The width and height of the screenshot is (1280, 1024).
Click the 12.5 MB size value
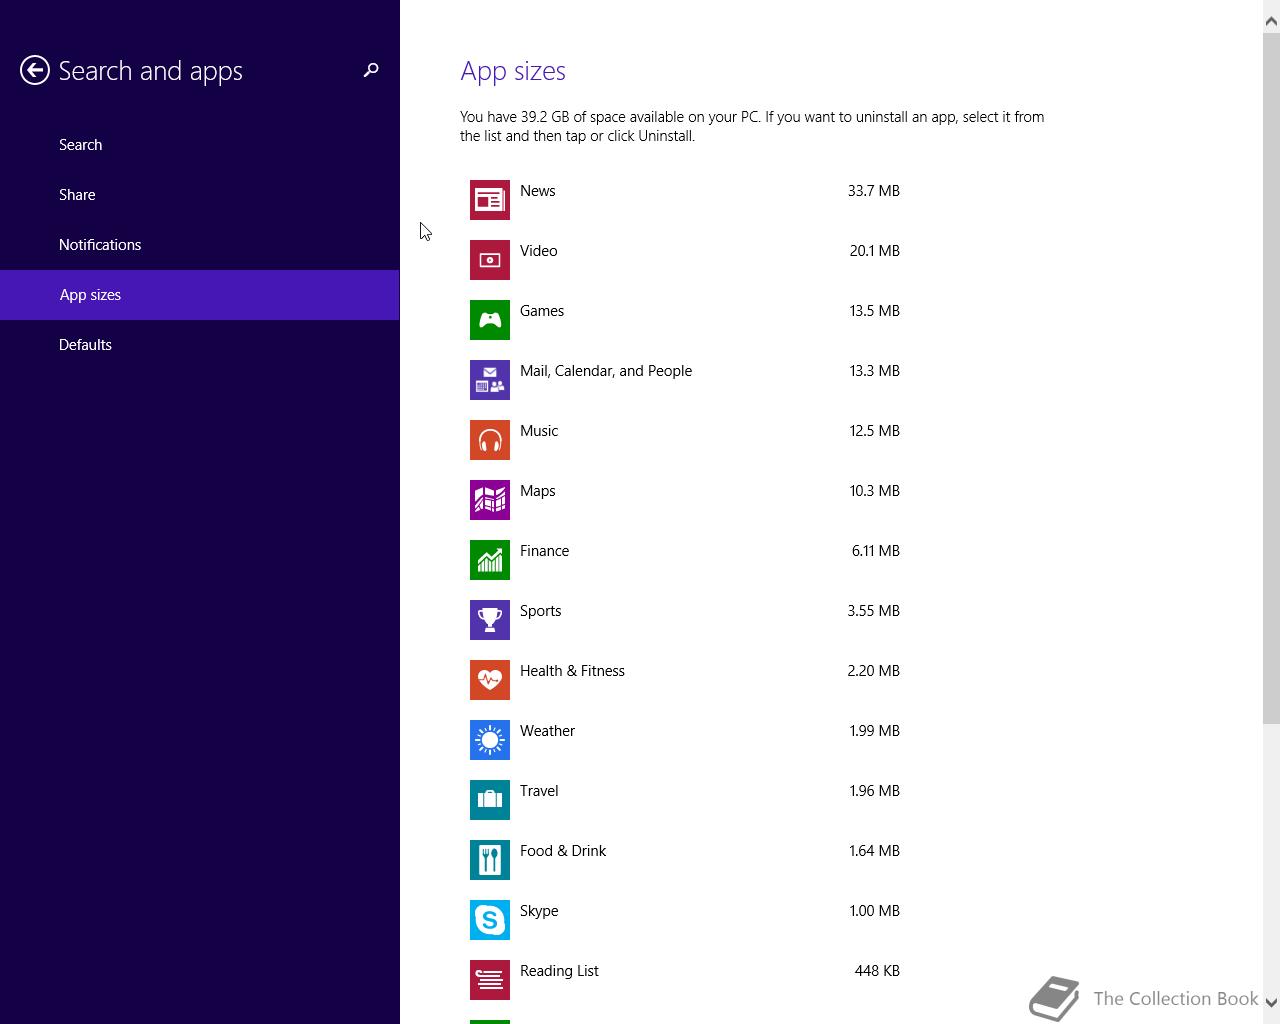pos(875,431)
